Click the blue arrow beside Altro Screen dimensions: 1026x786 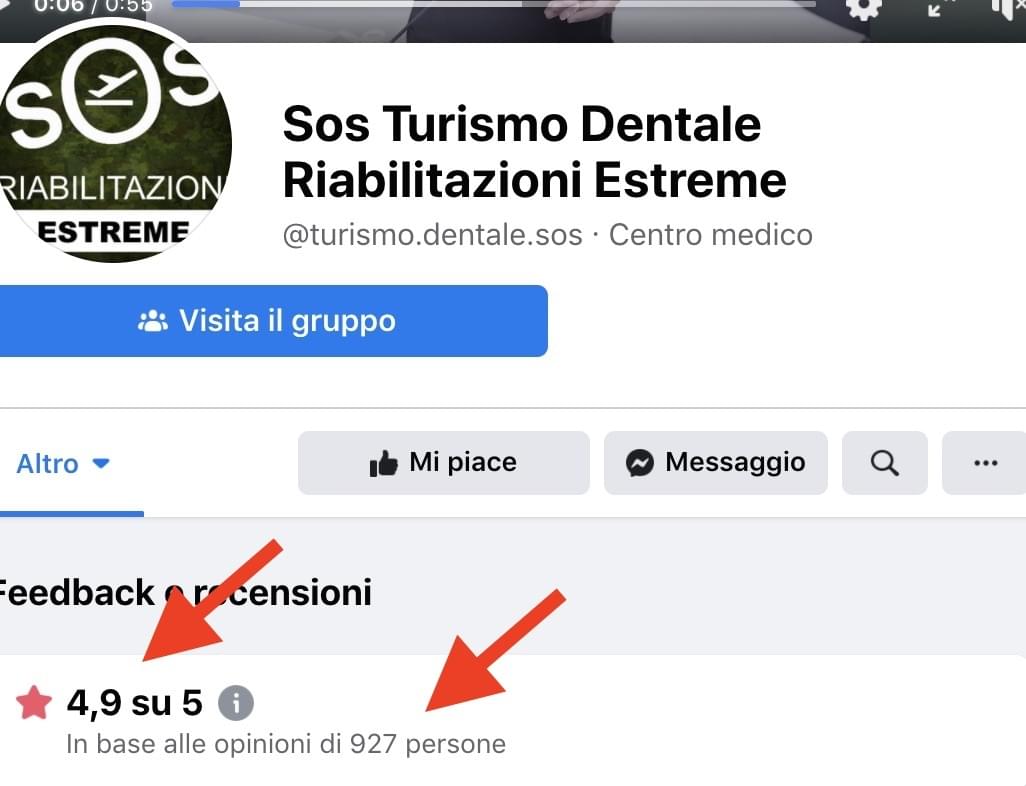click(x=101, y=463)
